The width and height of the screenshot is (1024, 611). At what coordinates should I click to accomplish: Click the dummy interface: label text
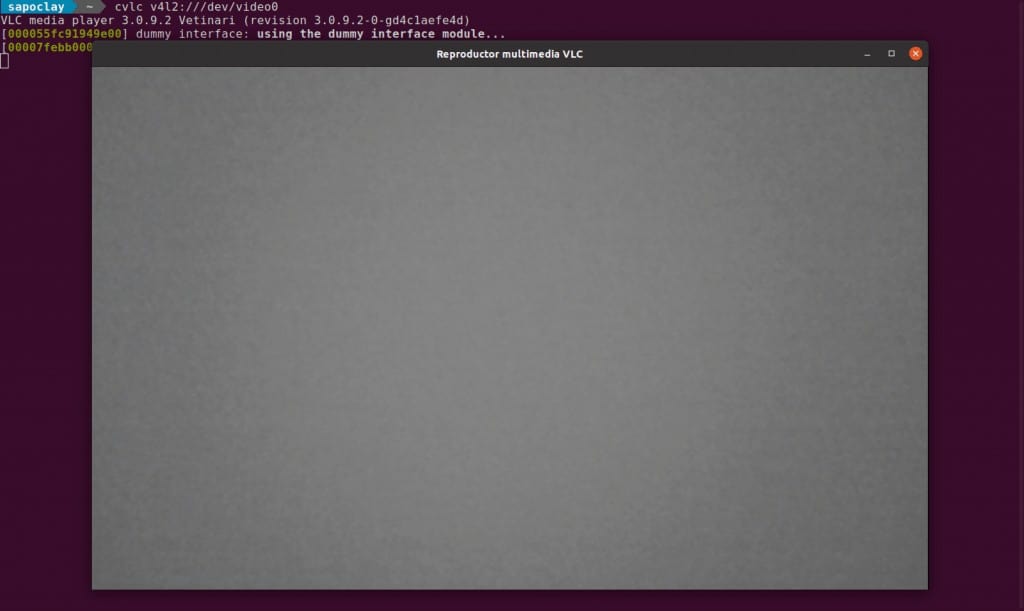click(193, 34)
